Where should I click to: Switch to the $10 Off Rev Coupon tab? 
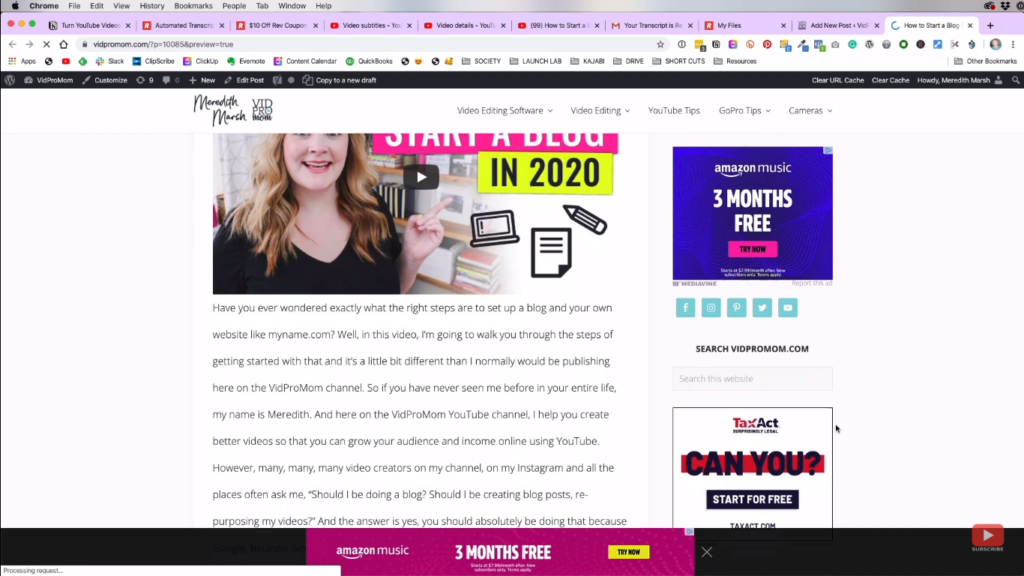[276, 25]
